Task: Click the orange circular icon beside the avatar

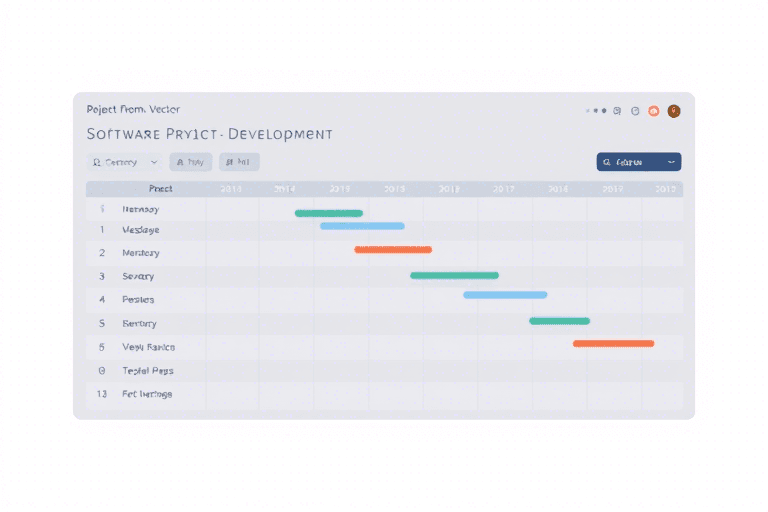Action: point(653,111)
